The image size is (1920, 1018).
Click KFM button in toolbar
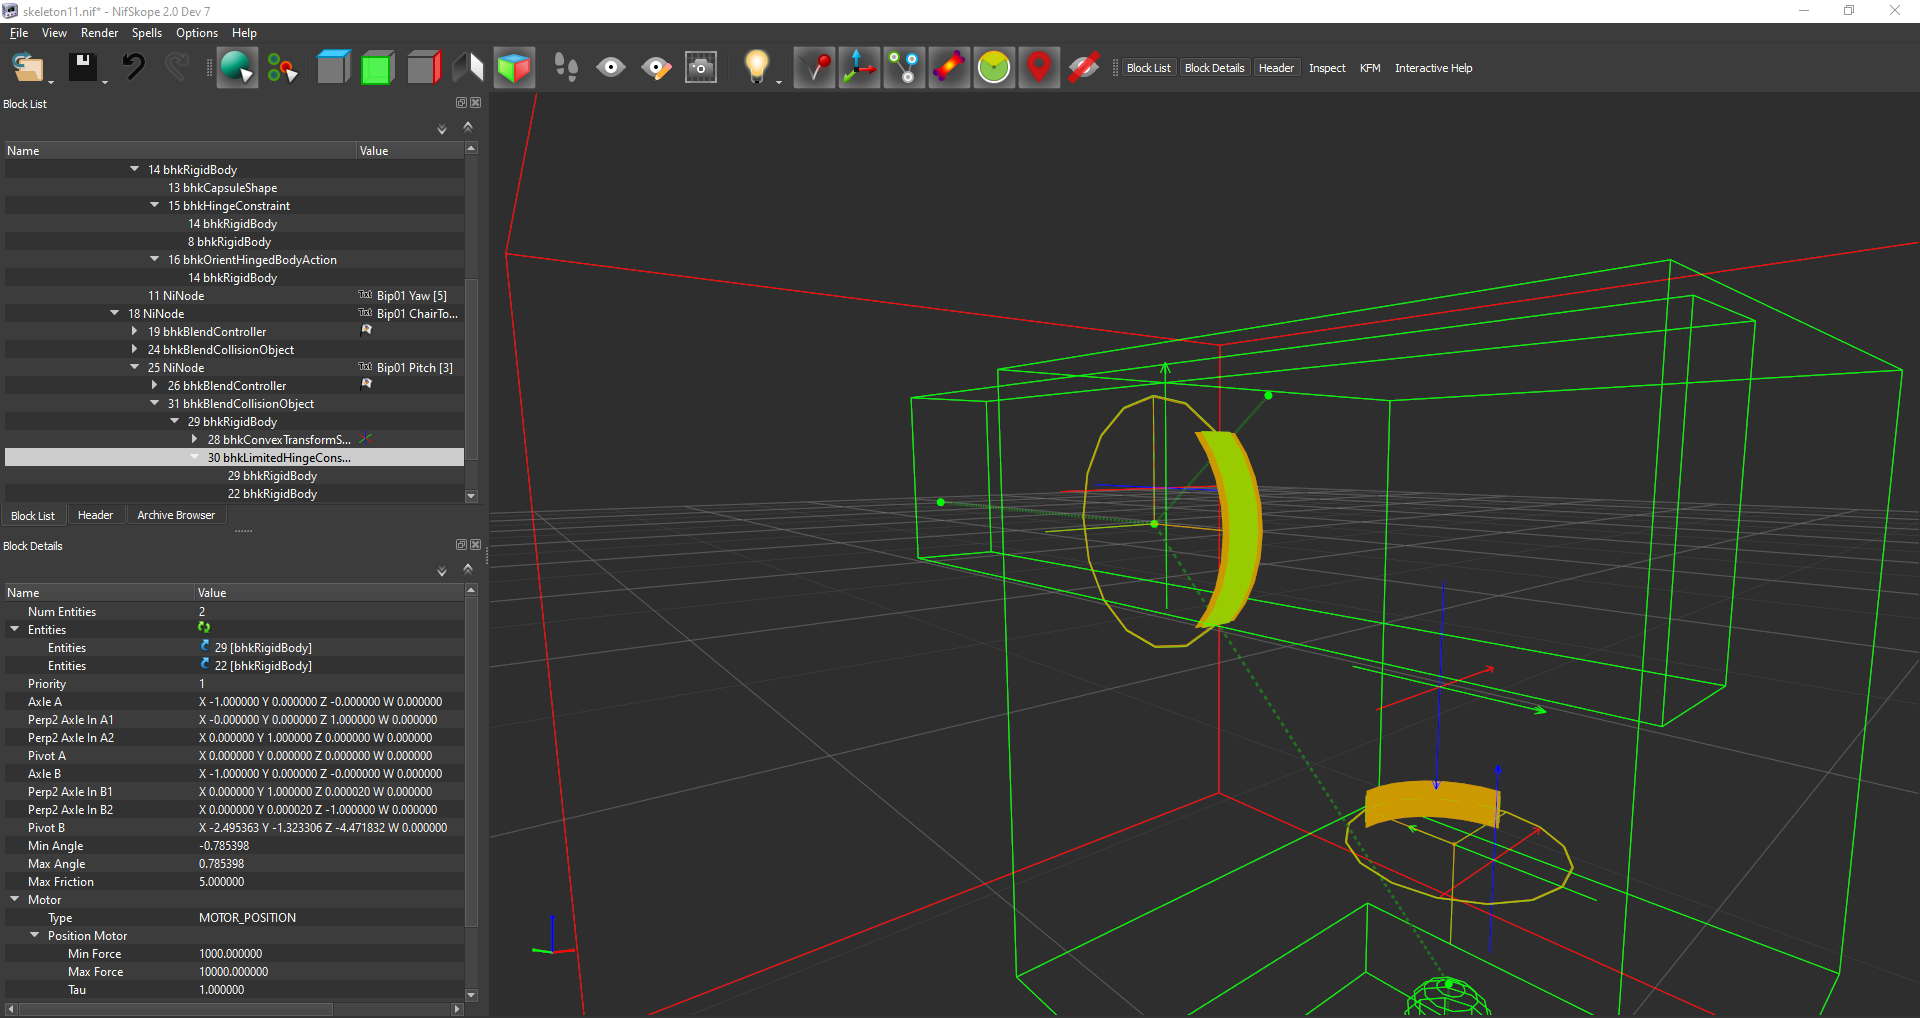[1370, 68]
